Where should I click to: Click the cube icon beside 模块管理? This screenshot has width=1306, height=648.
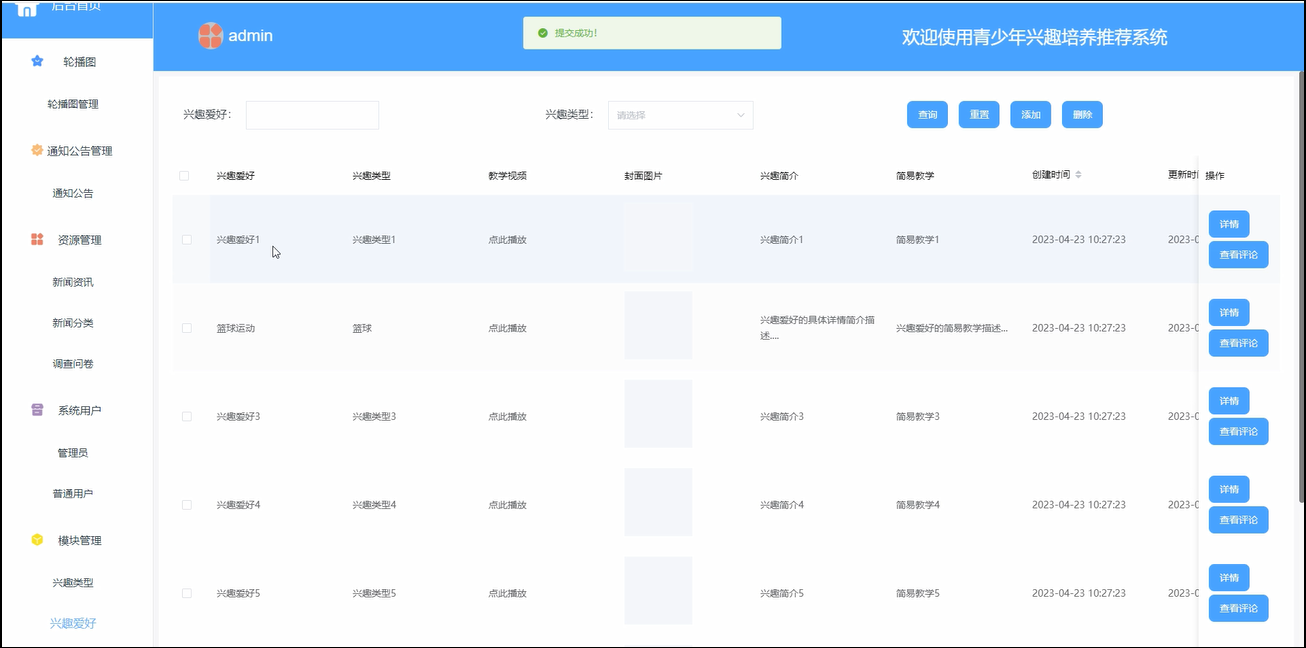(37, 540)
